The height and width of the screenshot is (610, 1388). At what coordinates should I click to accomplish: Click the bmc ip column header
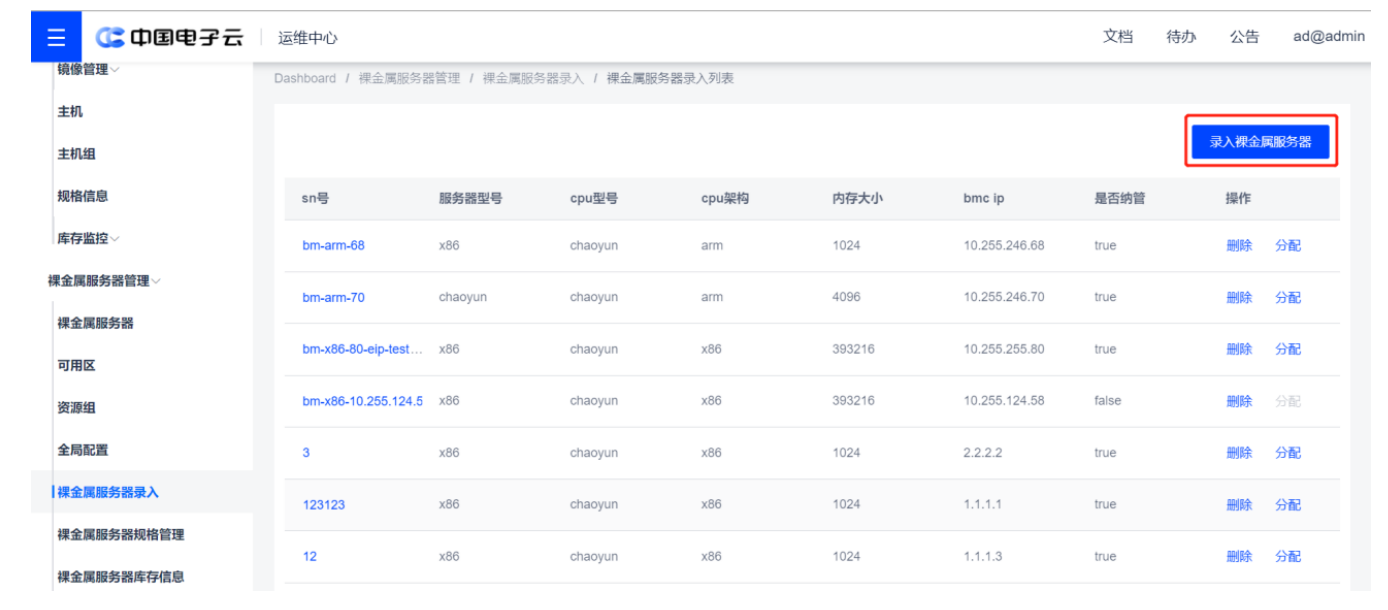[x=984, y=198]
